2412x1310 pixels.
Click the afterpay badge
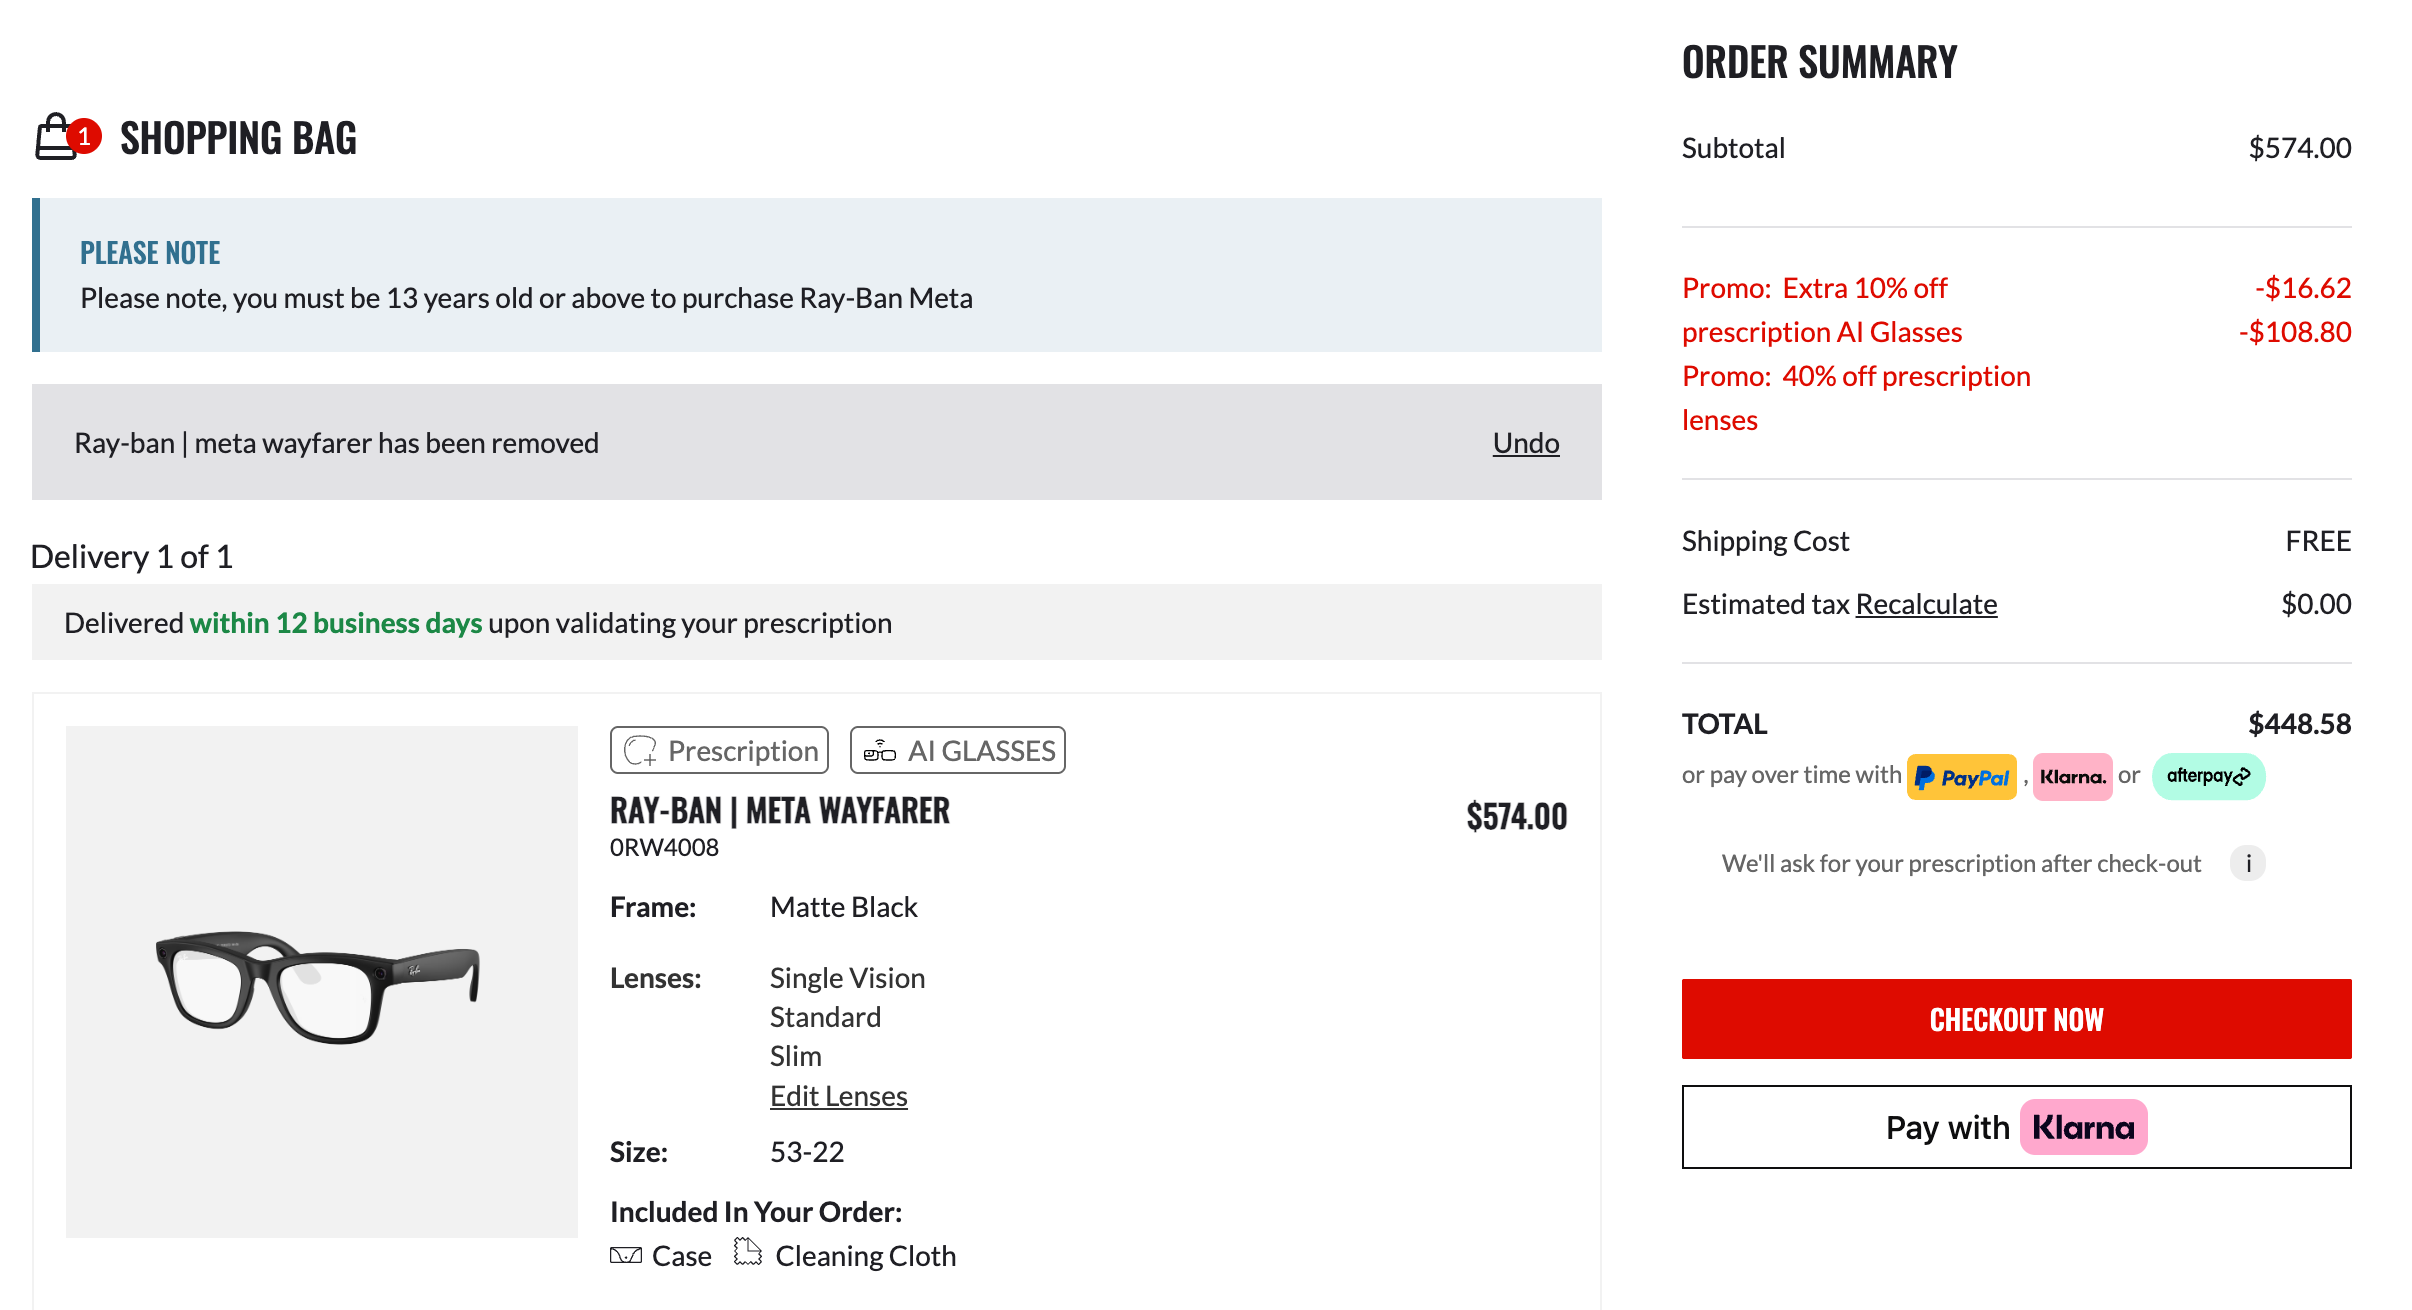[x=2208, y=777]
